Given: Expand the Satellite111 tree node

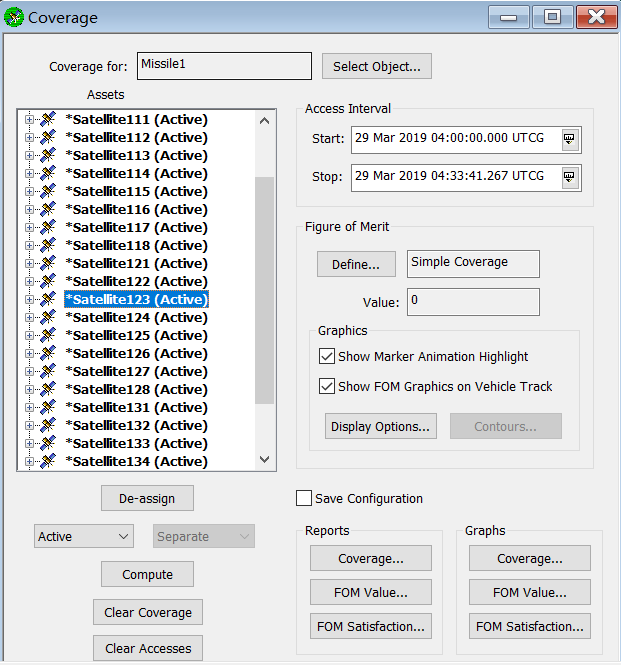Looking at the screenshot, I should (29, 120).
